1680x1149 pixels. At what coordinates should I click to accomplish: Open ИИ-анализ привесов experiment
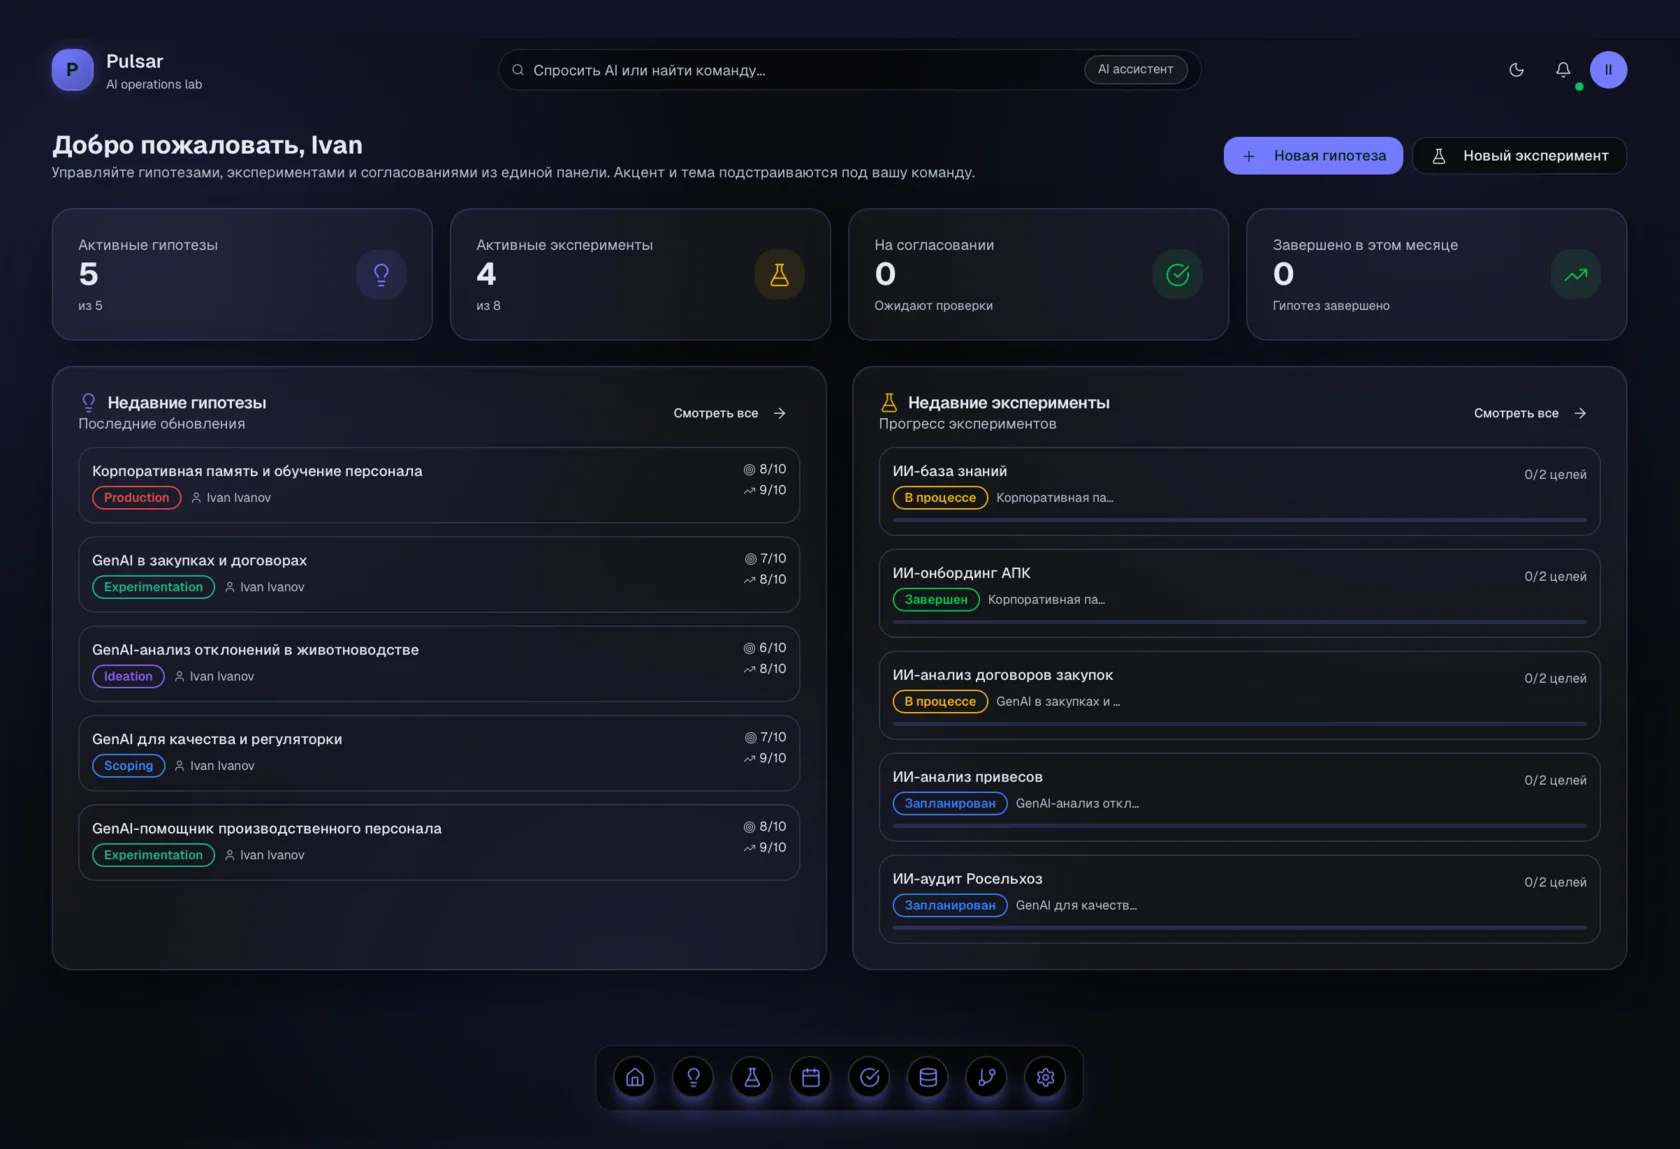[1239, 797]
